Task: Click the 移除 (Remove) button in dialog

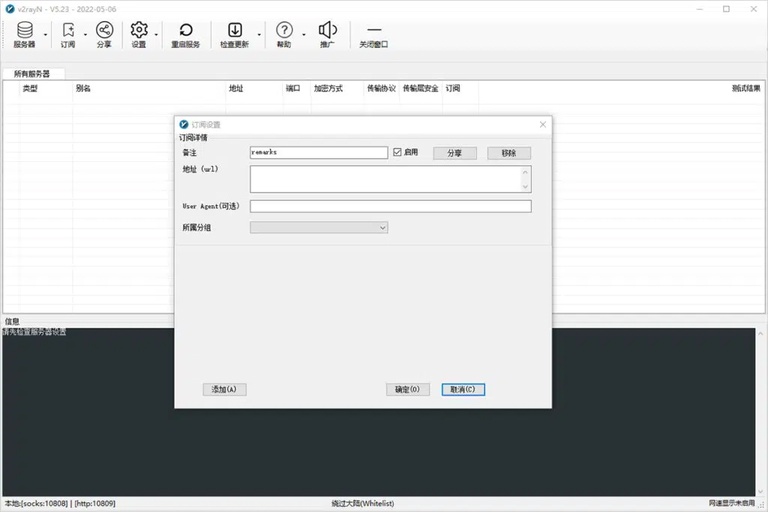Action: tap(509, 153)
